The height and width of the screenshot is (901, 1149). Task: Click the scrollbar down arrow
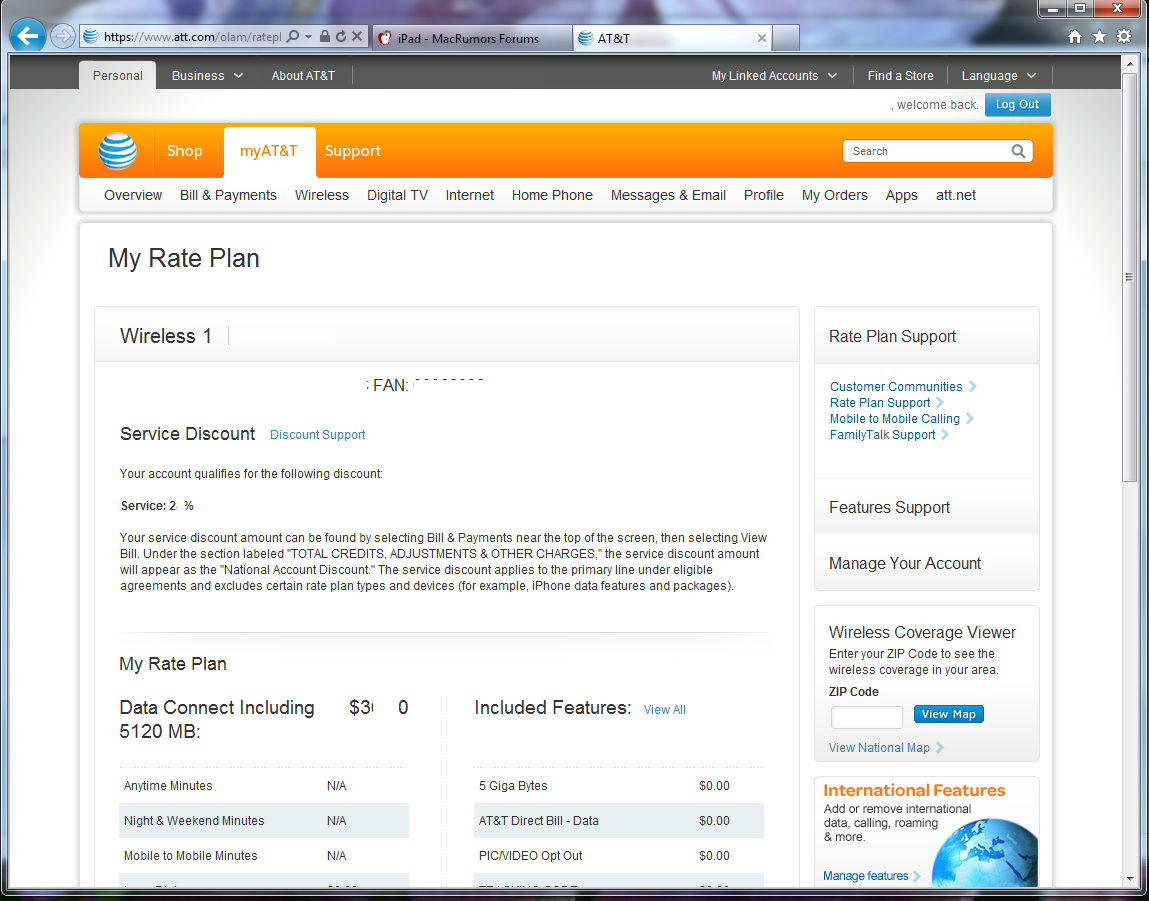[1128, 878]
